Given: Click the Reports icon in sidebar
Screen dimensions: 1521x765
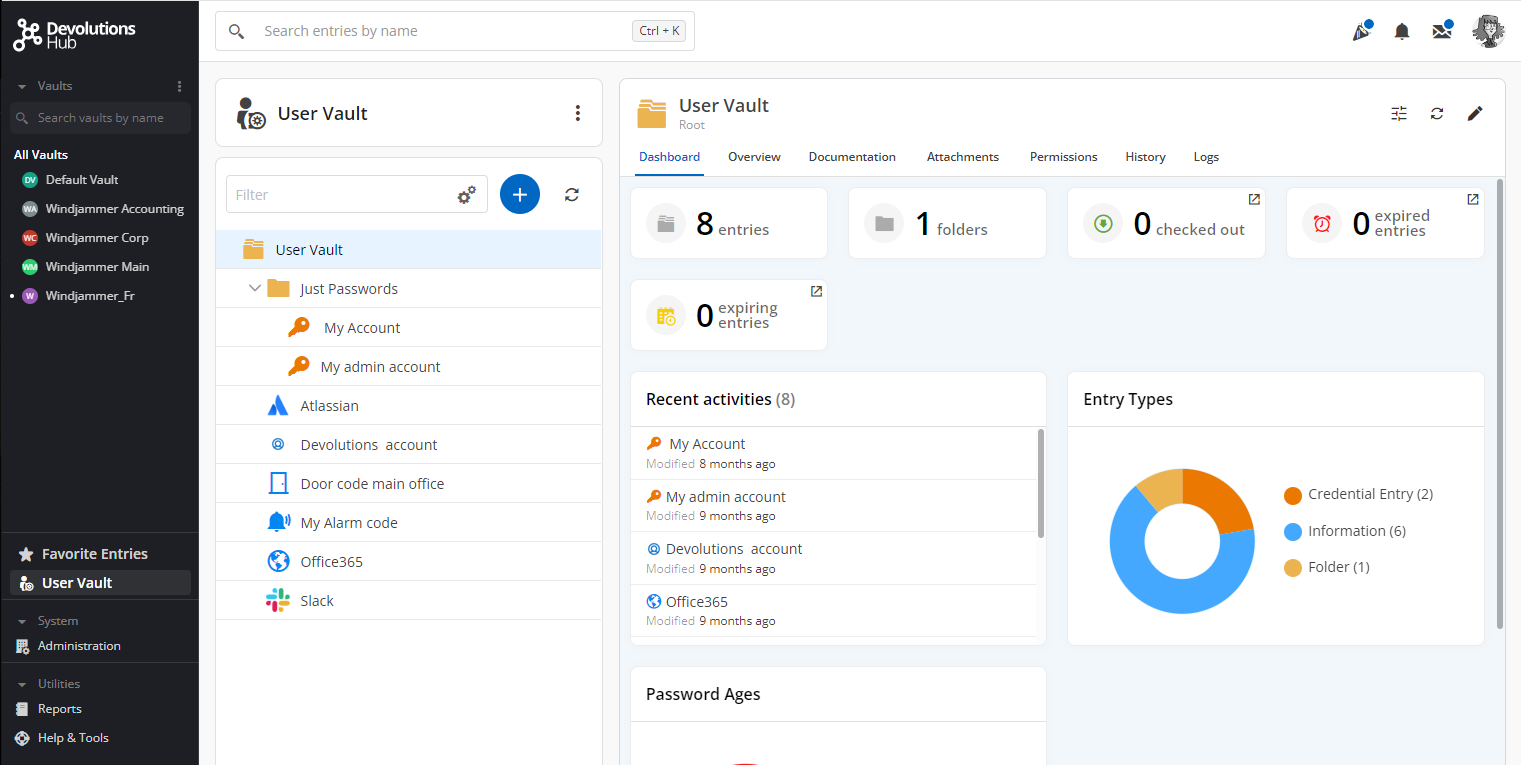Looking at the screenshot, I should (23, 709).
